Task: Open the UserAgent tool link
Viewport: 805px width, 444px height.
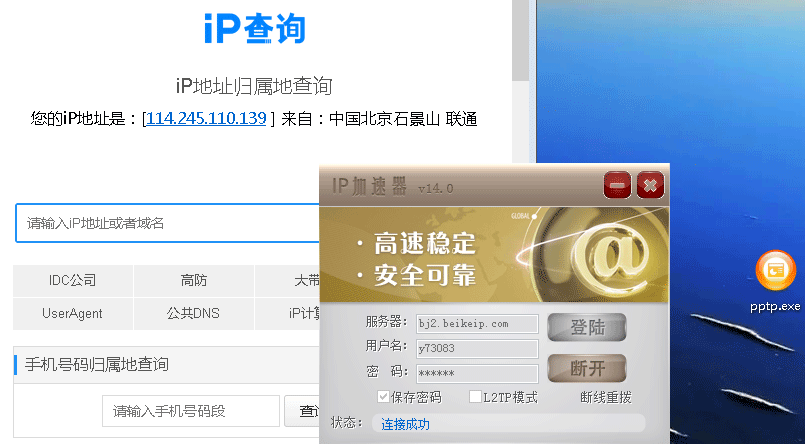Action: [73, 313]
